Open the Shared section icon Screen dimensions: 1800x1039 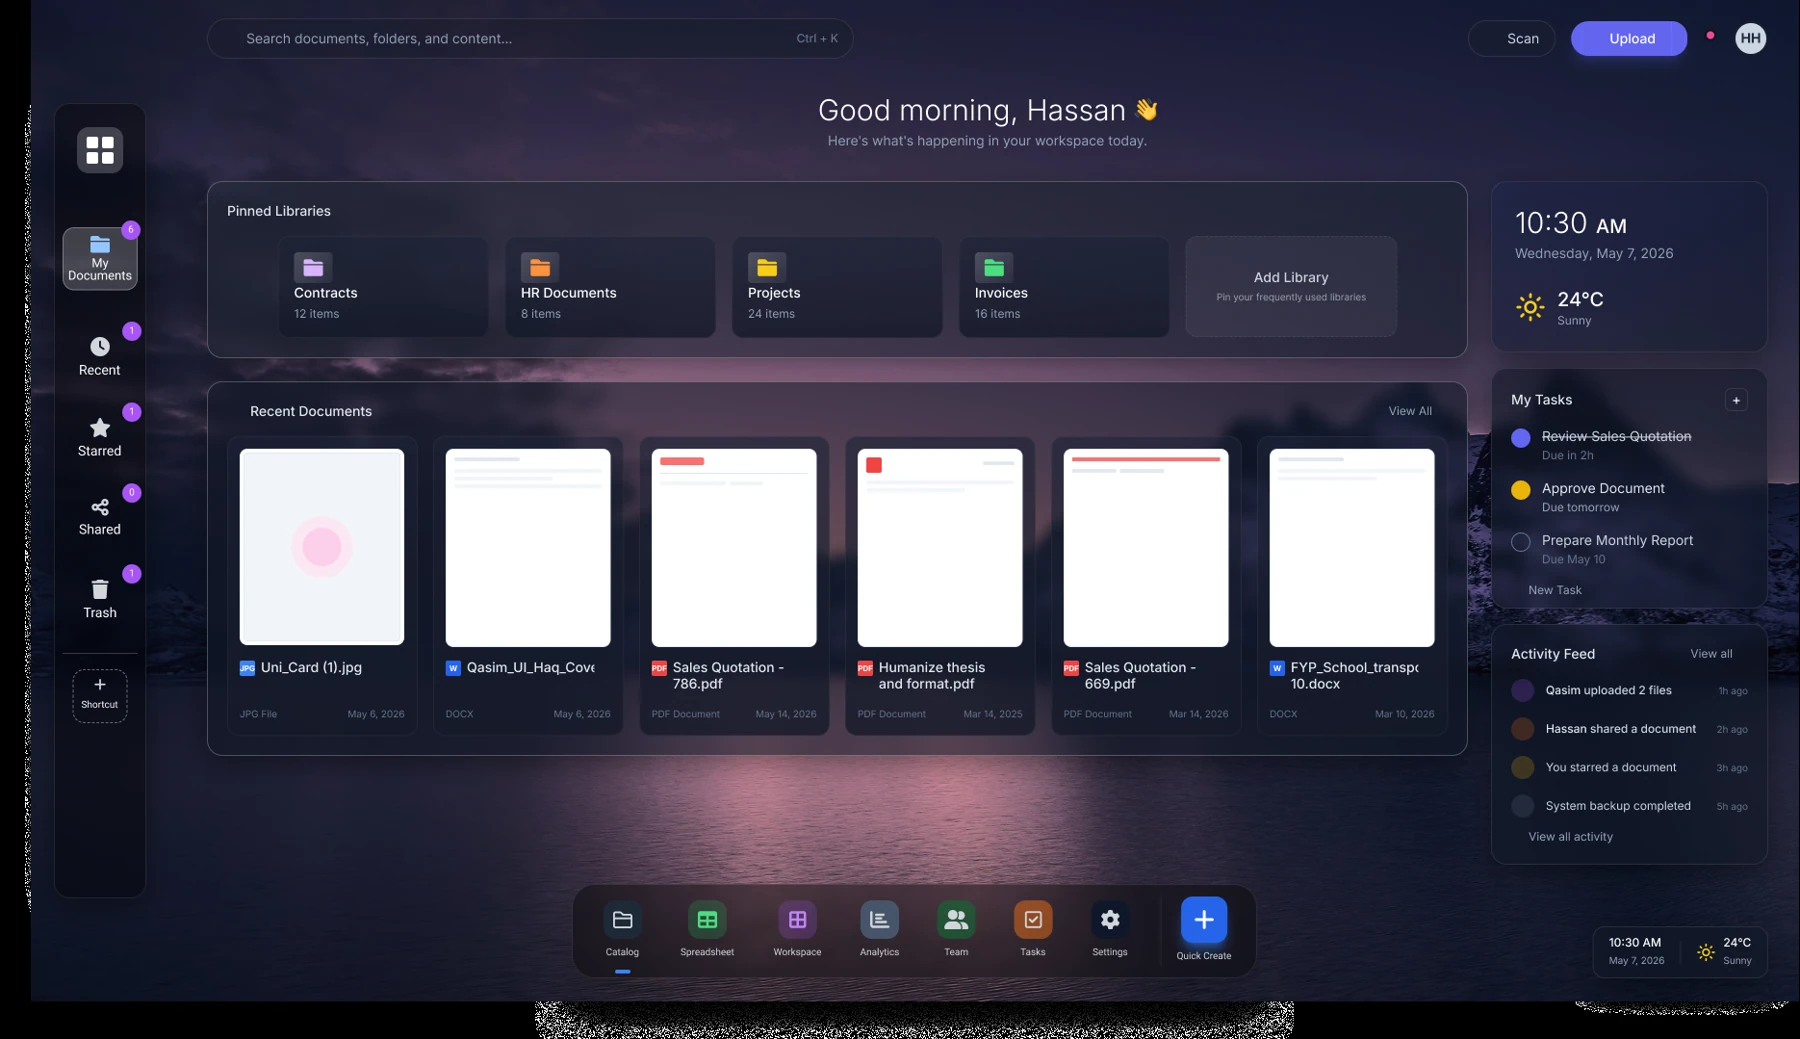point(100,508)
